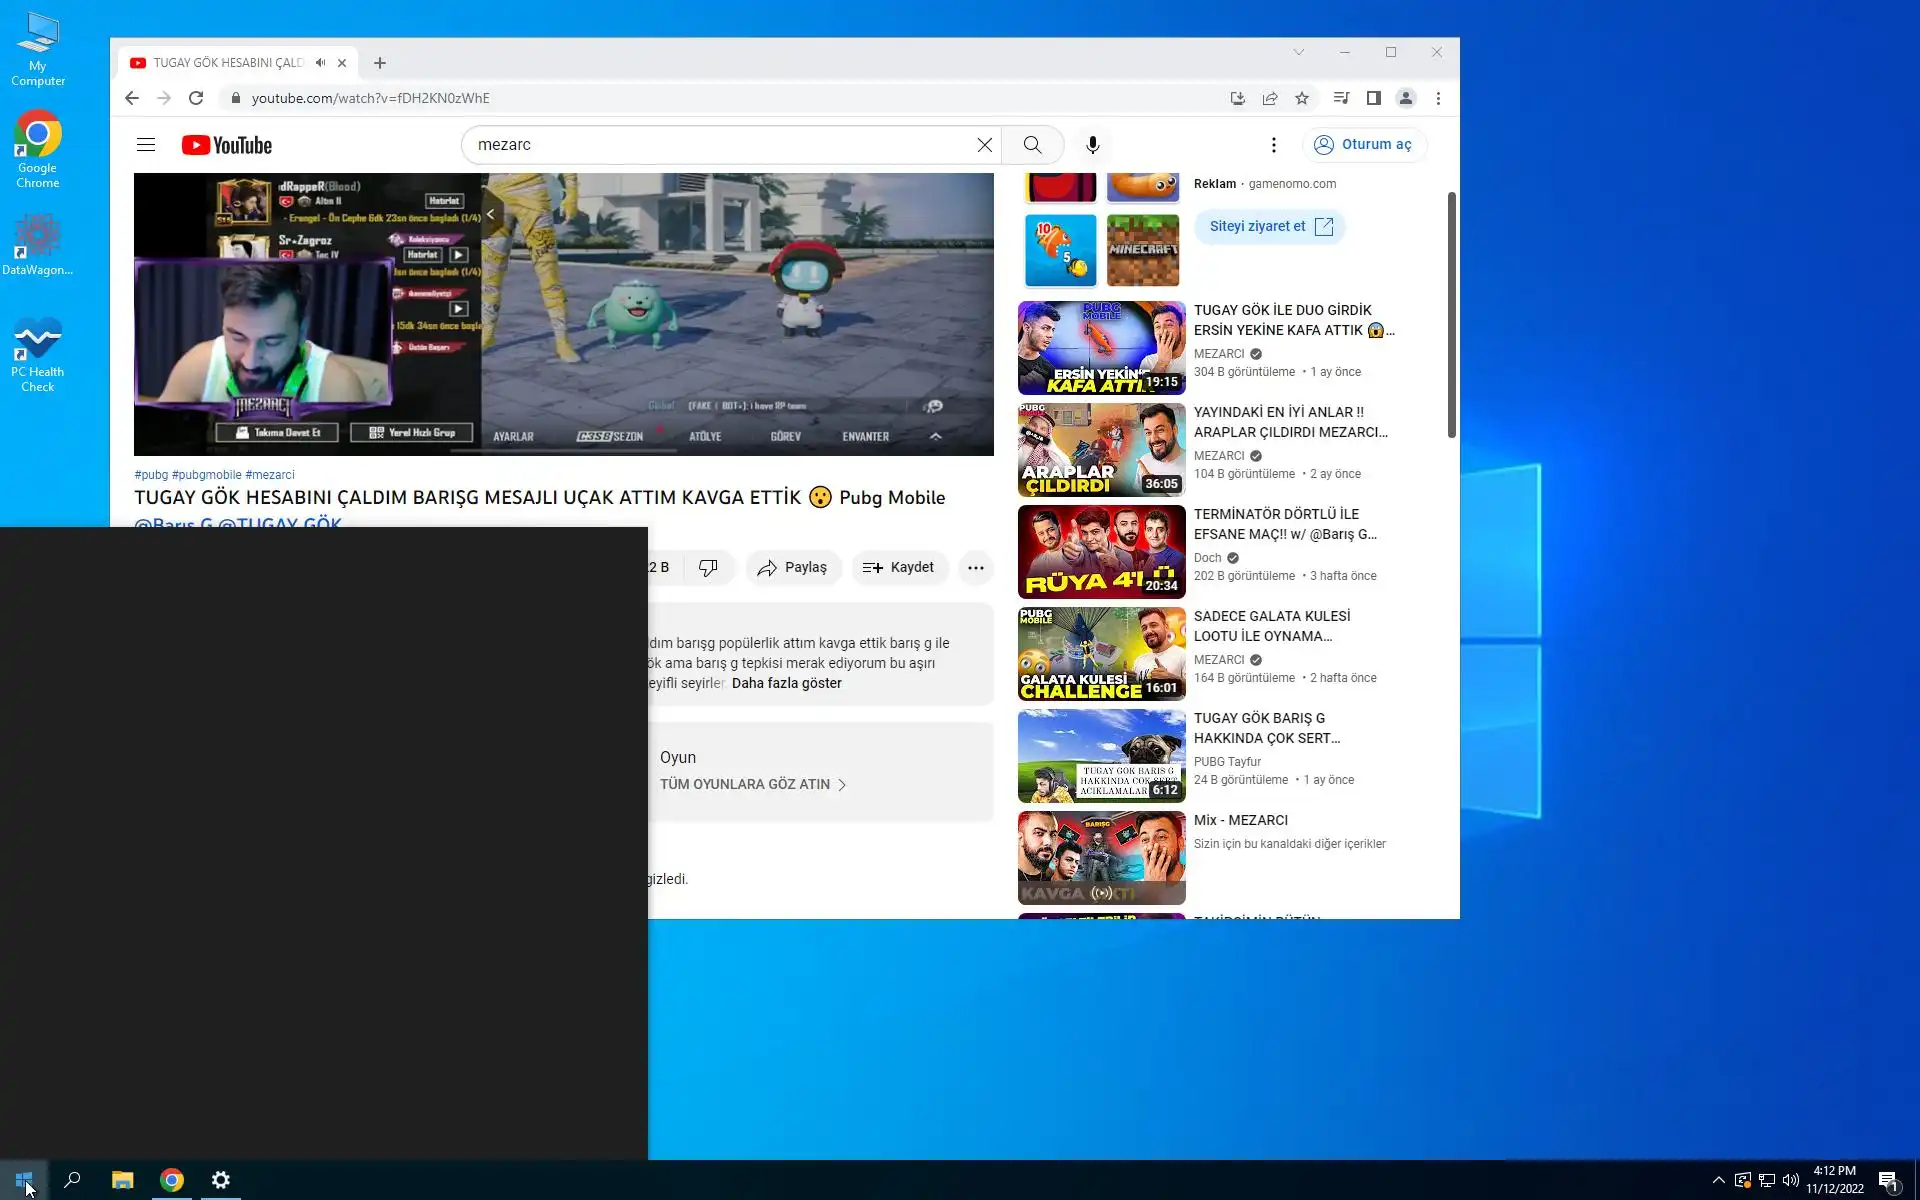Image resolution: width=1920 pixels, height=1200 pixels.
Task: Start voice search with microphone icon
Action: (x=1093, y=145)
